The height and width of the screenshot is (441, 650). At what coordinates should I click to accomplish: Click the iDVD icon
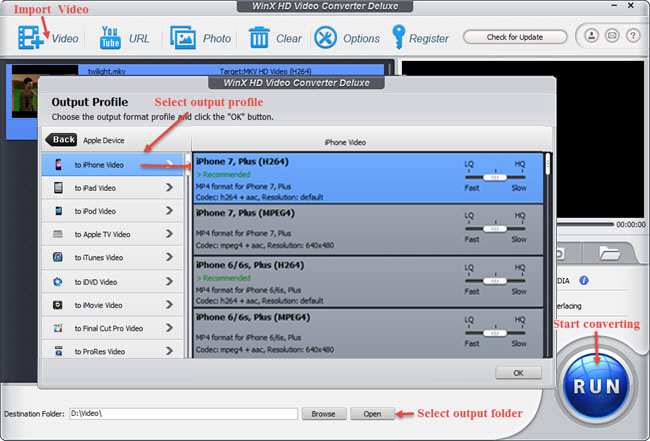(58, 282)
